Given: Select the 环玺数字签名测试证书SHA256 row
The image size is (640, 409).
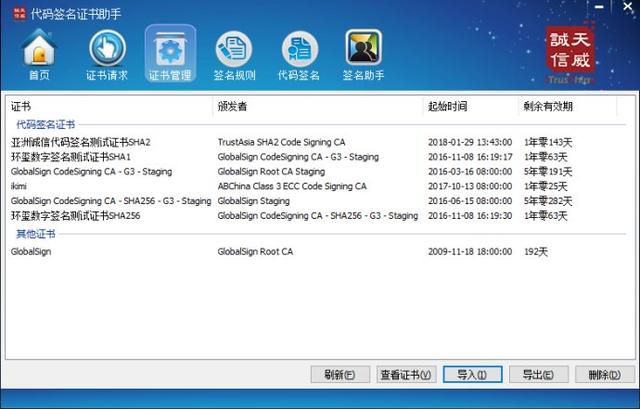Looking at the screenshot, I should coord(316,216).
